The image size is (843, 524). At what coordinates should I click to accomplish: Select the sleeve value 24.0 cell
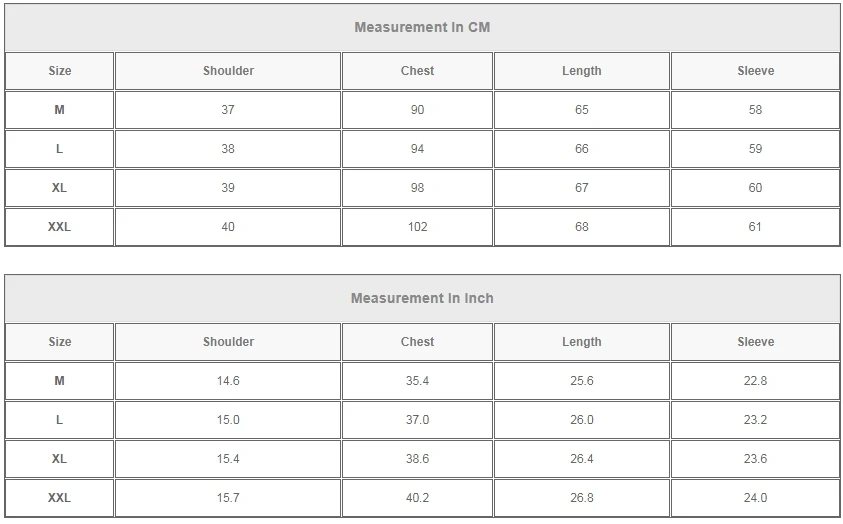(x=755, y=498)
